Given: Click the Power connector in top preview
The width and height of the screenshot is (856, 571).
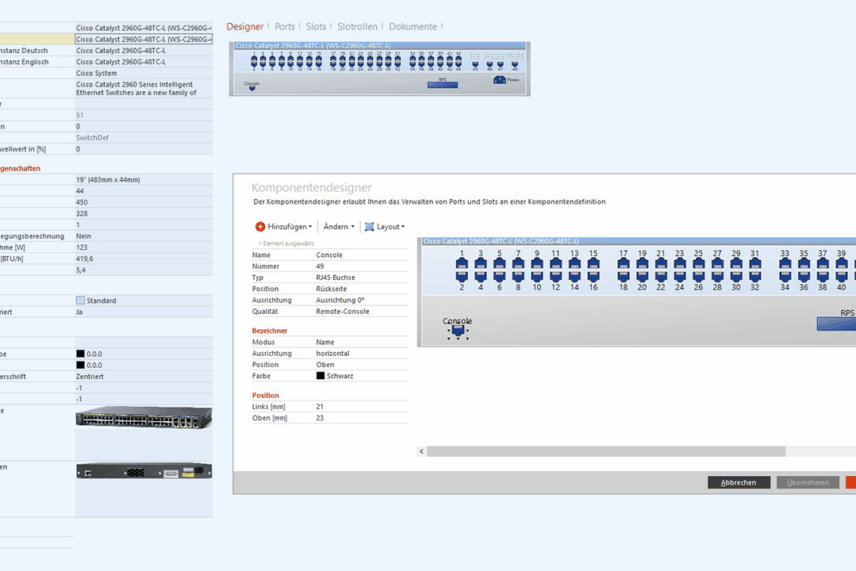Looking at the screenshot, I should point(500,80).
